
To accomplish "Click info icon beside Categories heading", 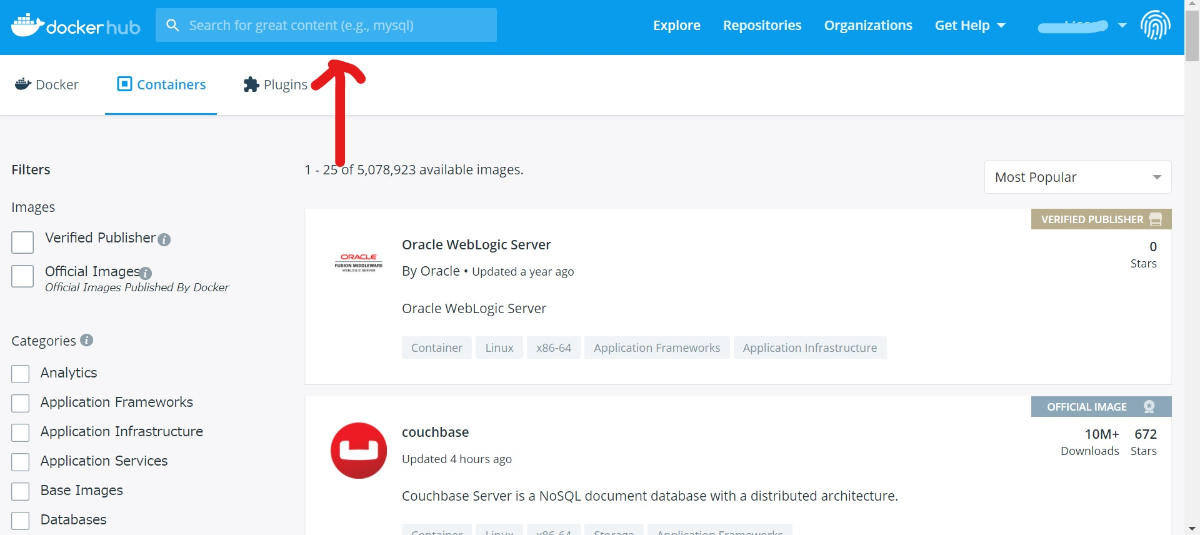I will coord(87,340).
